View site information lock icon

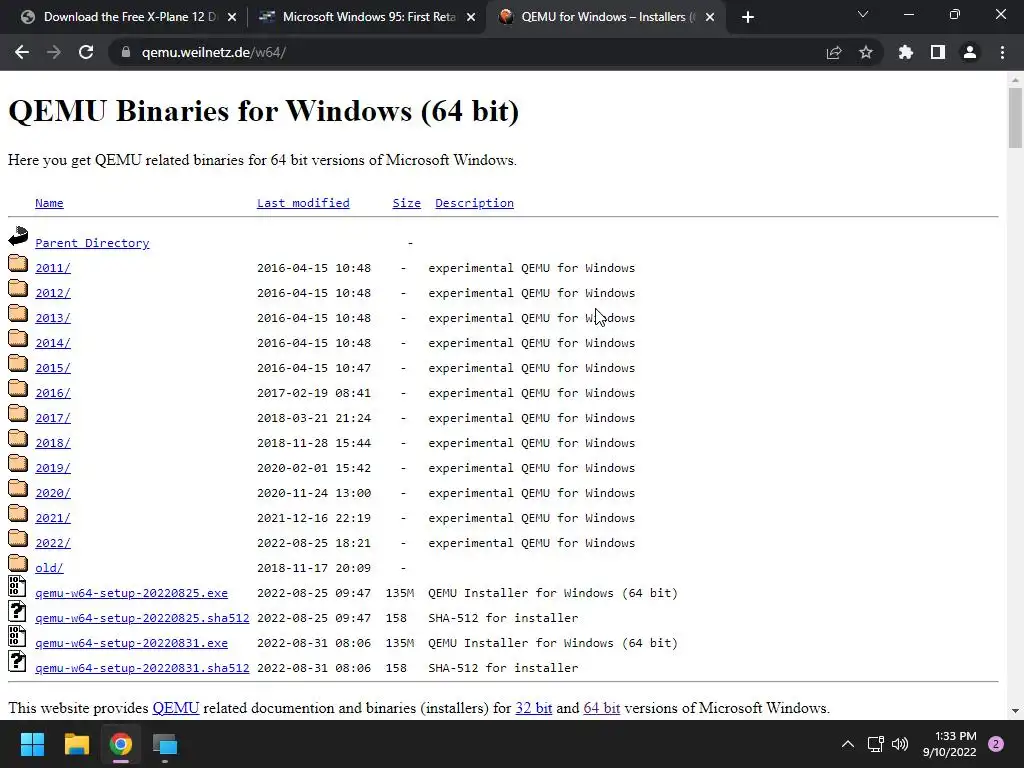click(126, 52)
